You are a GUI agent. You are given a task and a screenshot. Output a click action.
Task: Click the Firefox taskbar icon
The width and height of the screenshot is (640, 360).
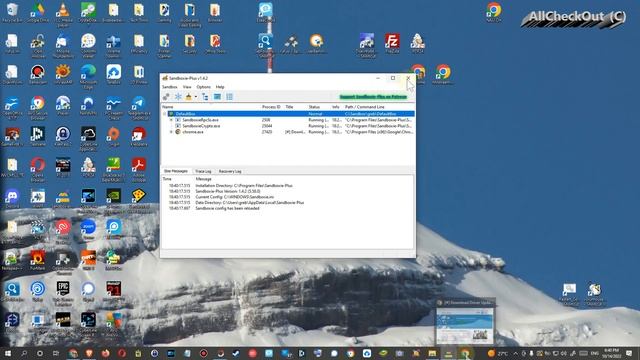tap(105, 353)
